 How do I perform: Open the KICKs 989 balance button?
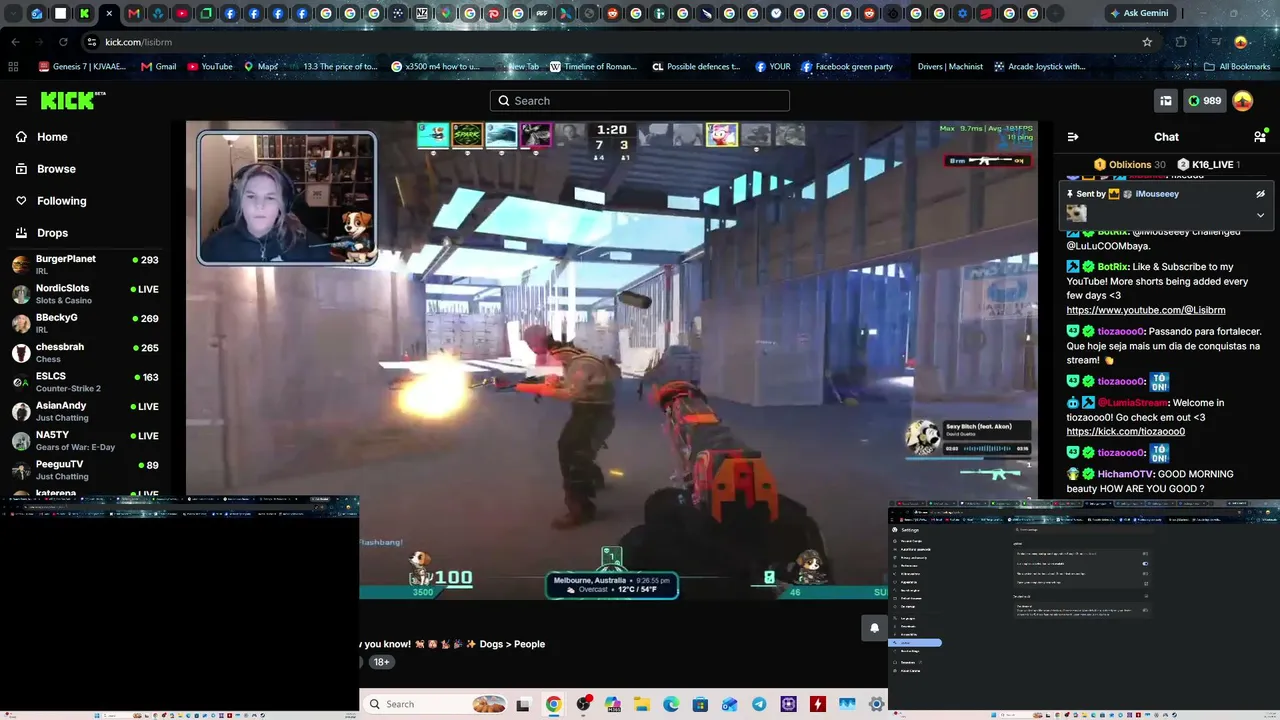point(1204,101)
